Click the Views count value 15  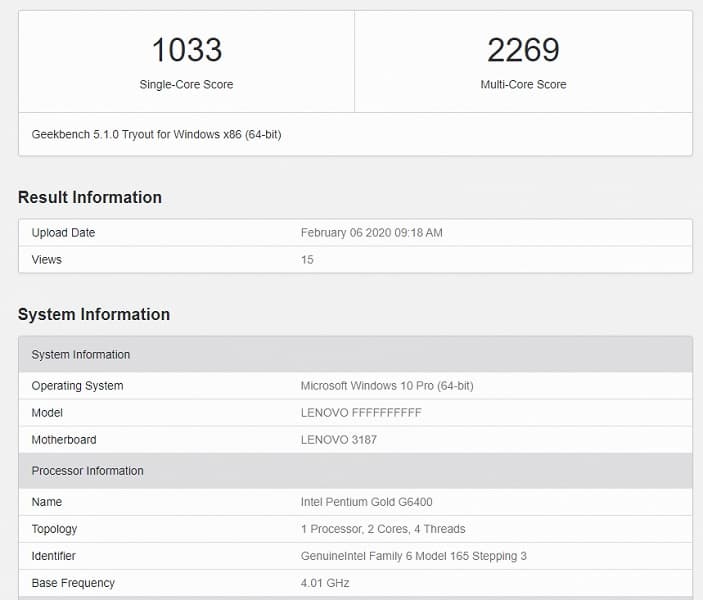point(307,260)
